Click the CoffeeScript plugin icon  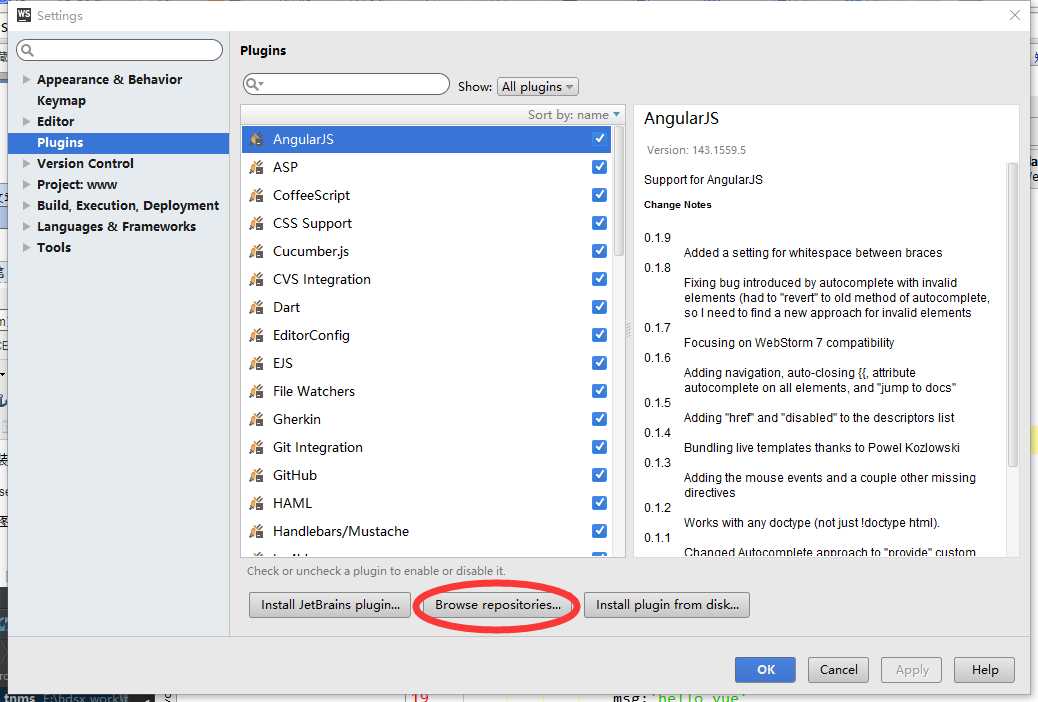(256, 195)
